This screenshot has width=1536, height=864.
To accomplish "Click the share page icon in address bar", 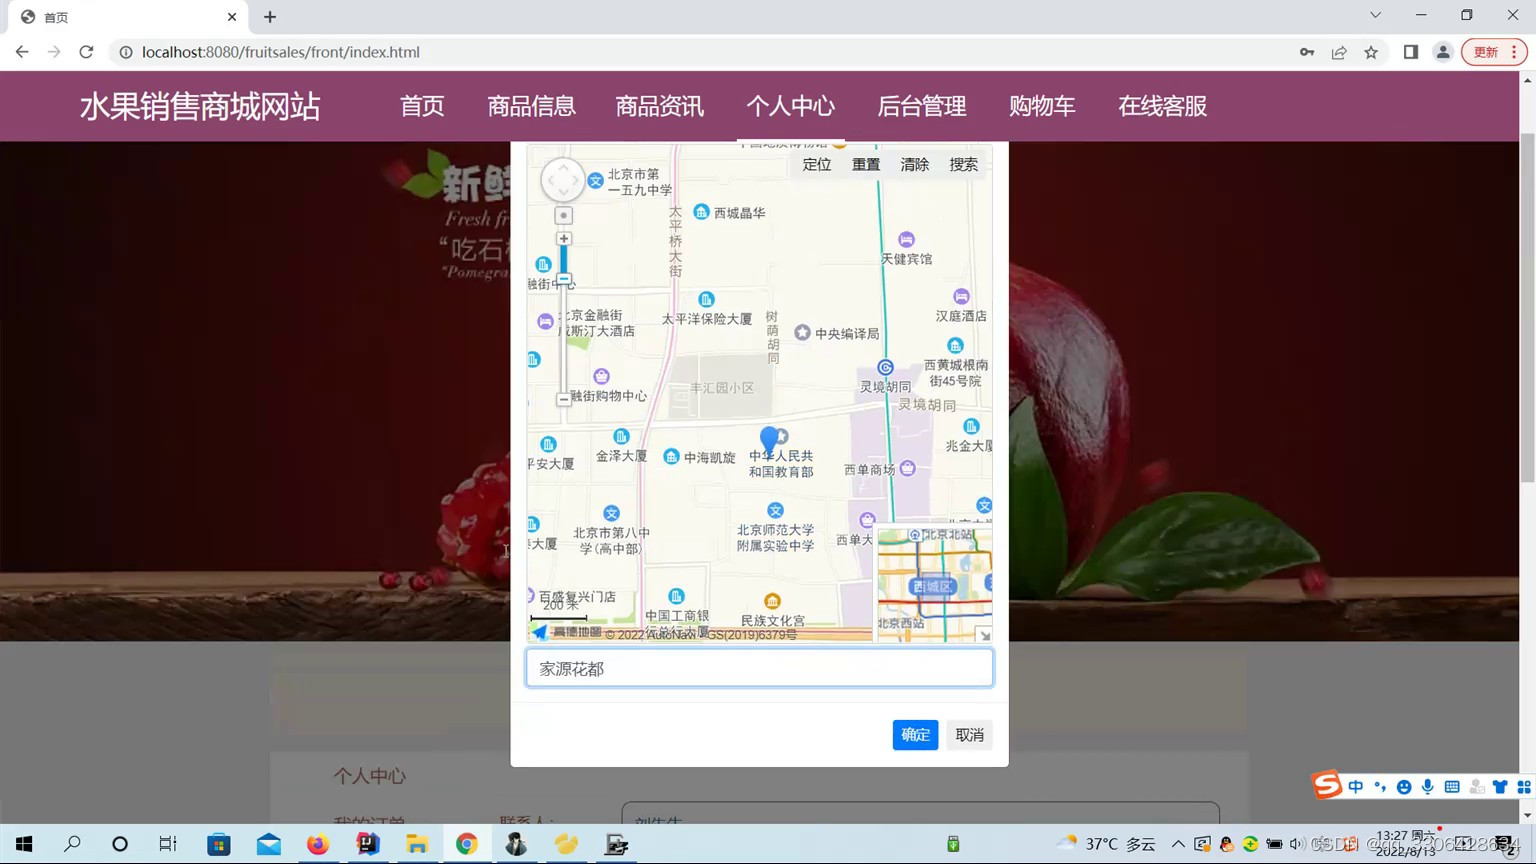I will tap(1339, 52).
